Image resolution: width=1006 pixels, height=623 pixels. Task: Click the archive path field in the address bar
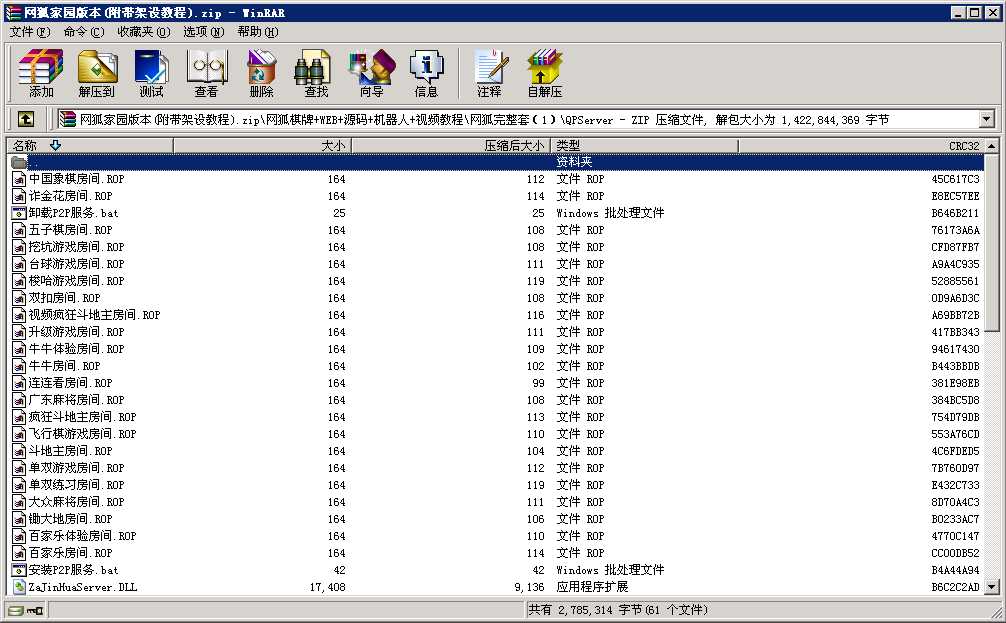[516, 119]
